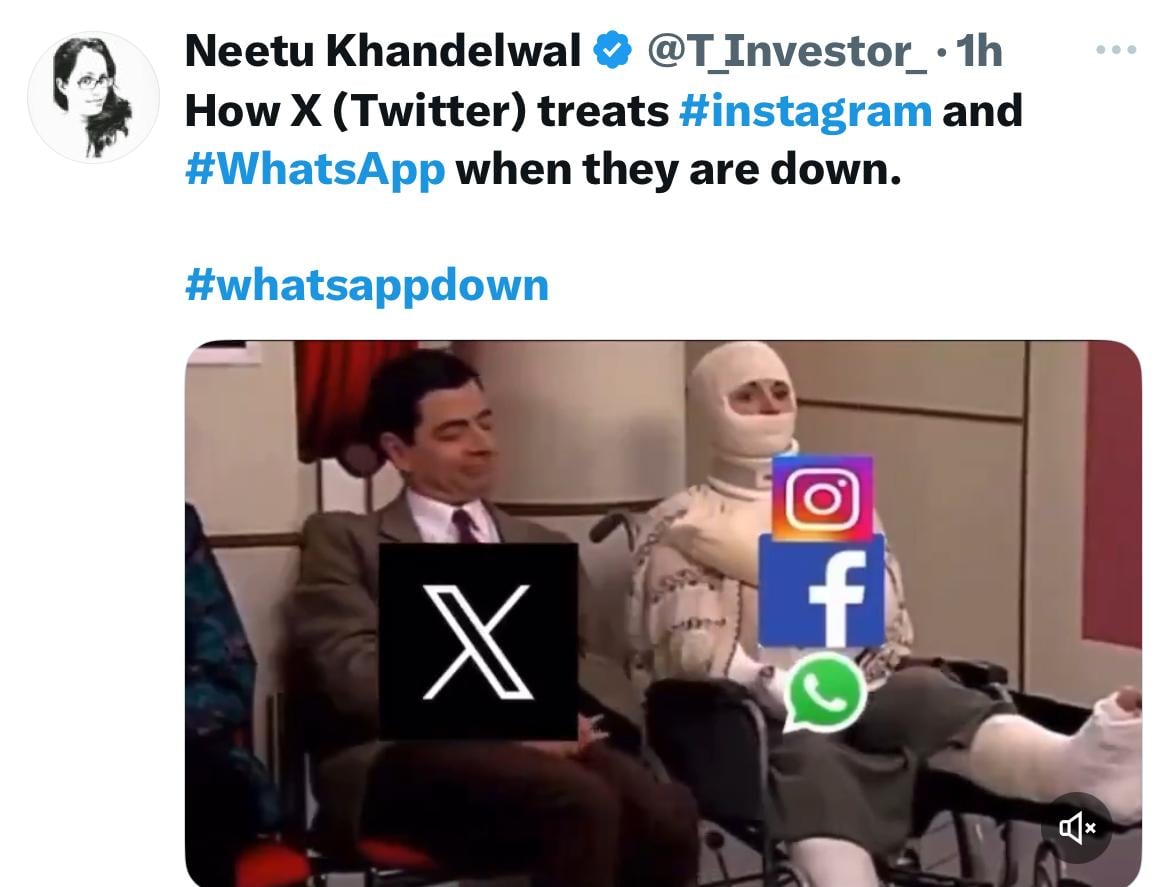Image resolution: width=1170 pixels, height=887 pixels.
Task: Open the #WhatsApp hashtag link
Action: pos(315,169)
